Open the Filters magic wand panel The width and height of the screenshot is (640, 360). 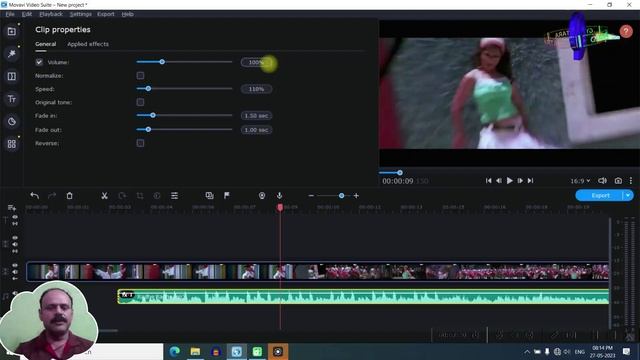coord(11,53)
